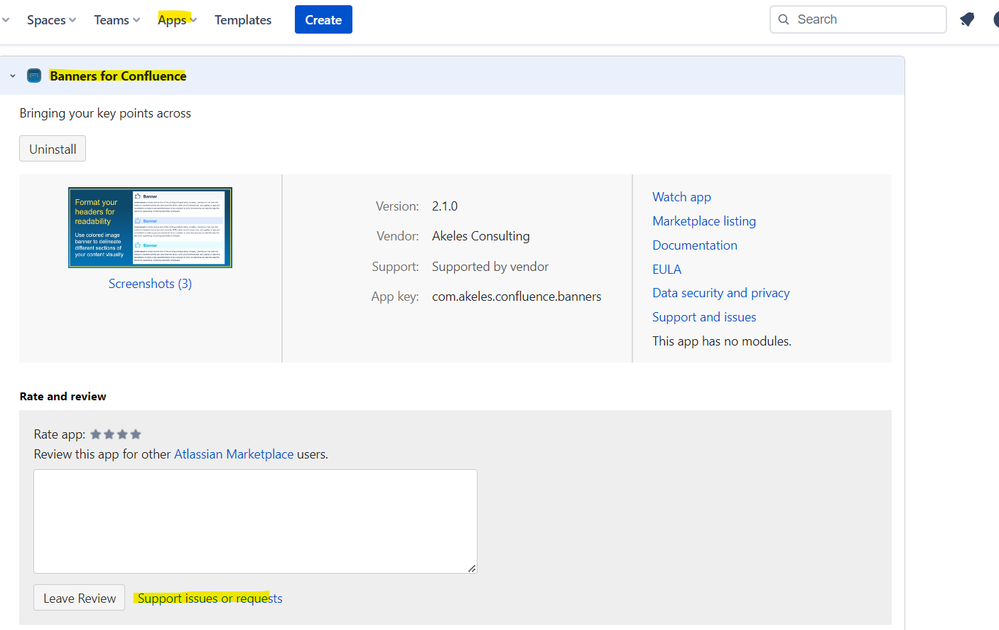Click the notifications bell icon

pyautogui.click(x=967, y=19)
